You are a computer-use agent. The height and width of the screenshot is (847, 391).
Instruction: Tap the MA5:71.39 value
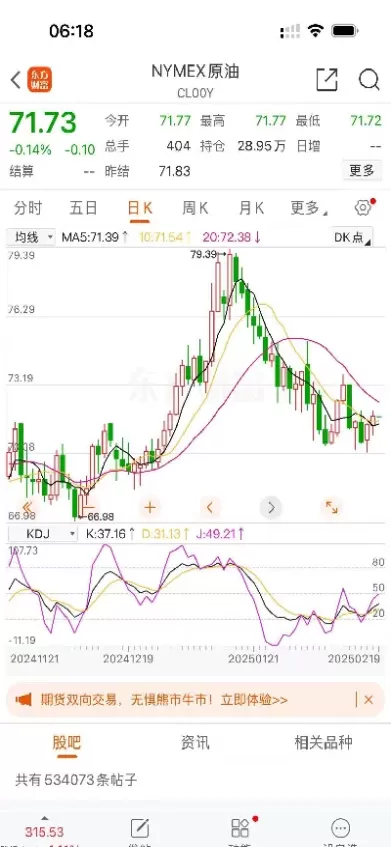coord(95,237)
